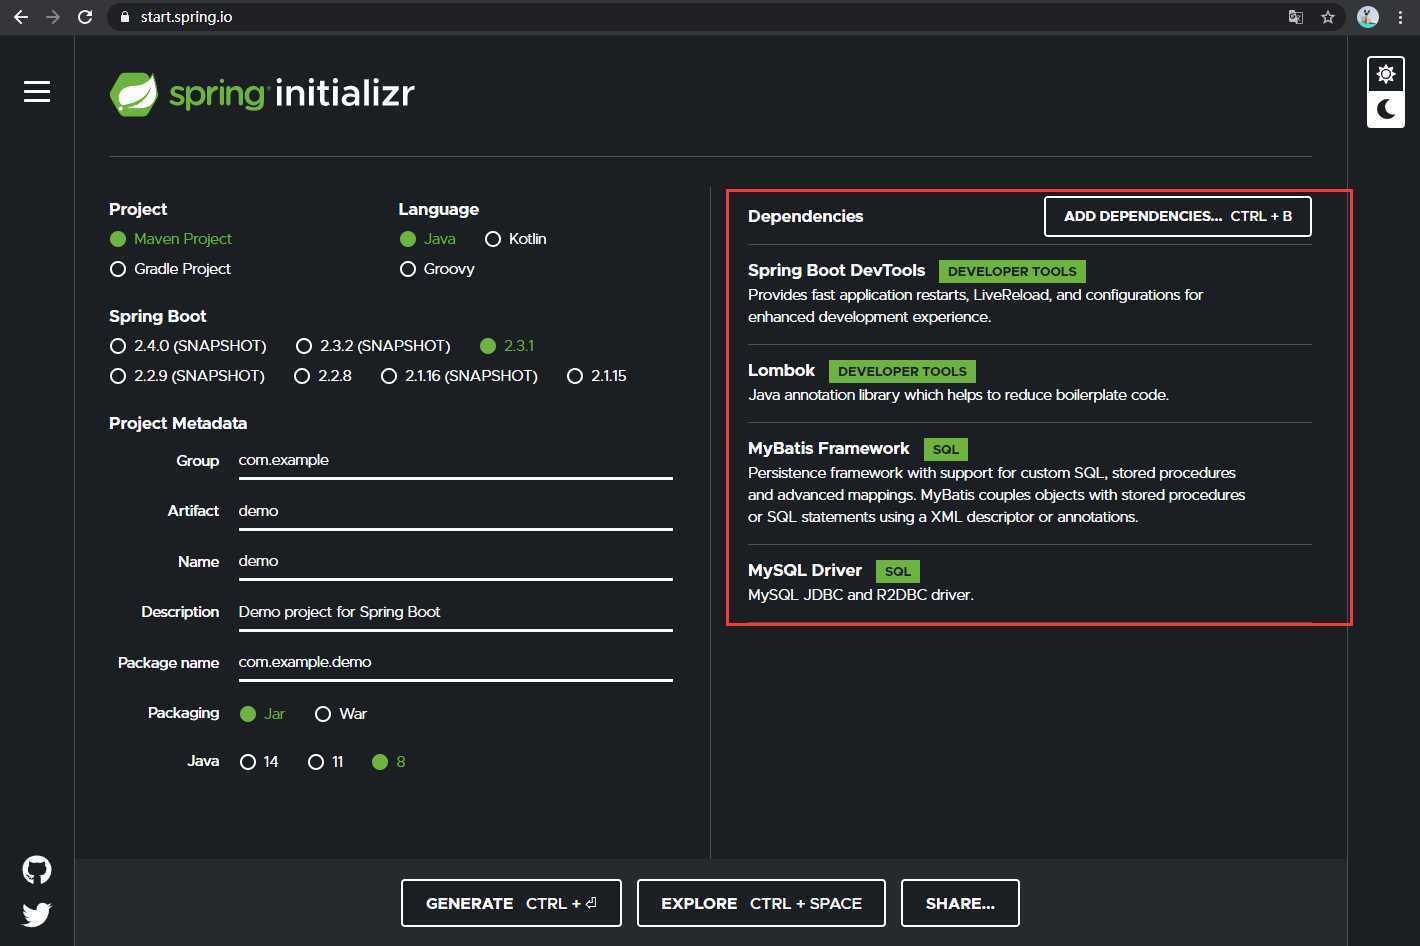
Task: Choose Java language
Action: (x=428, y=239)
